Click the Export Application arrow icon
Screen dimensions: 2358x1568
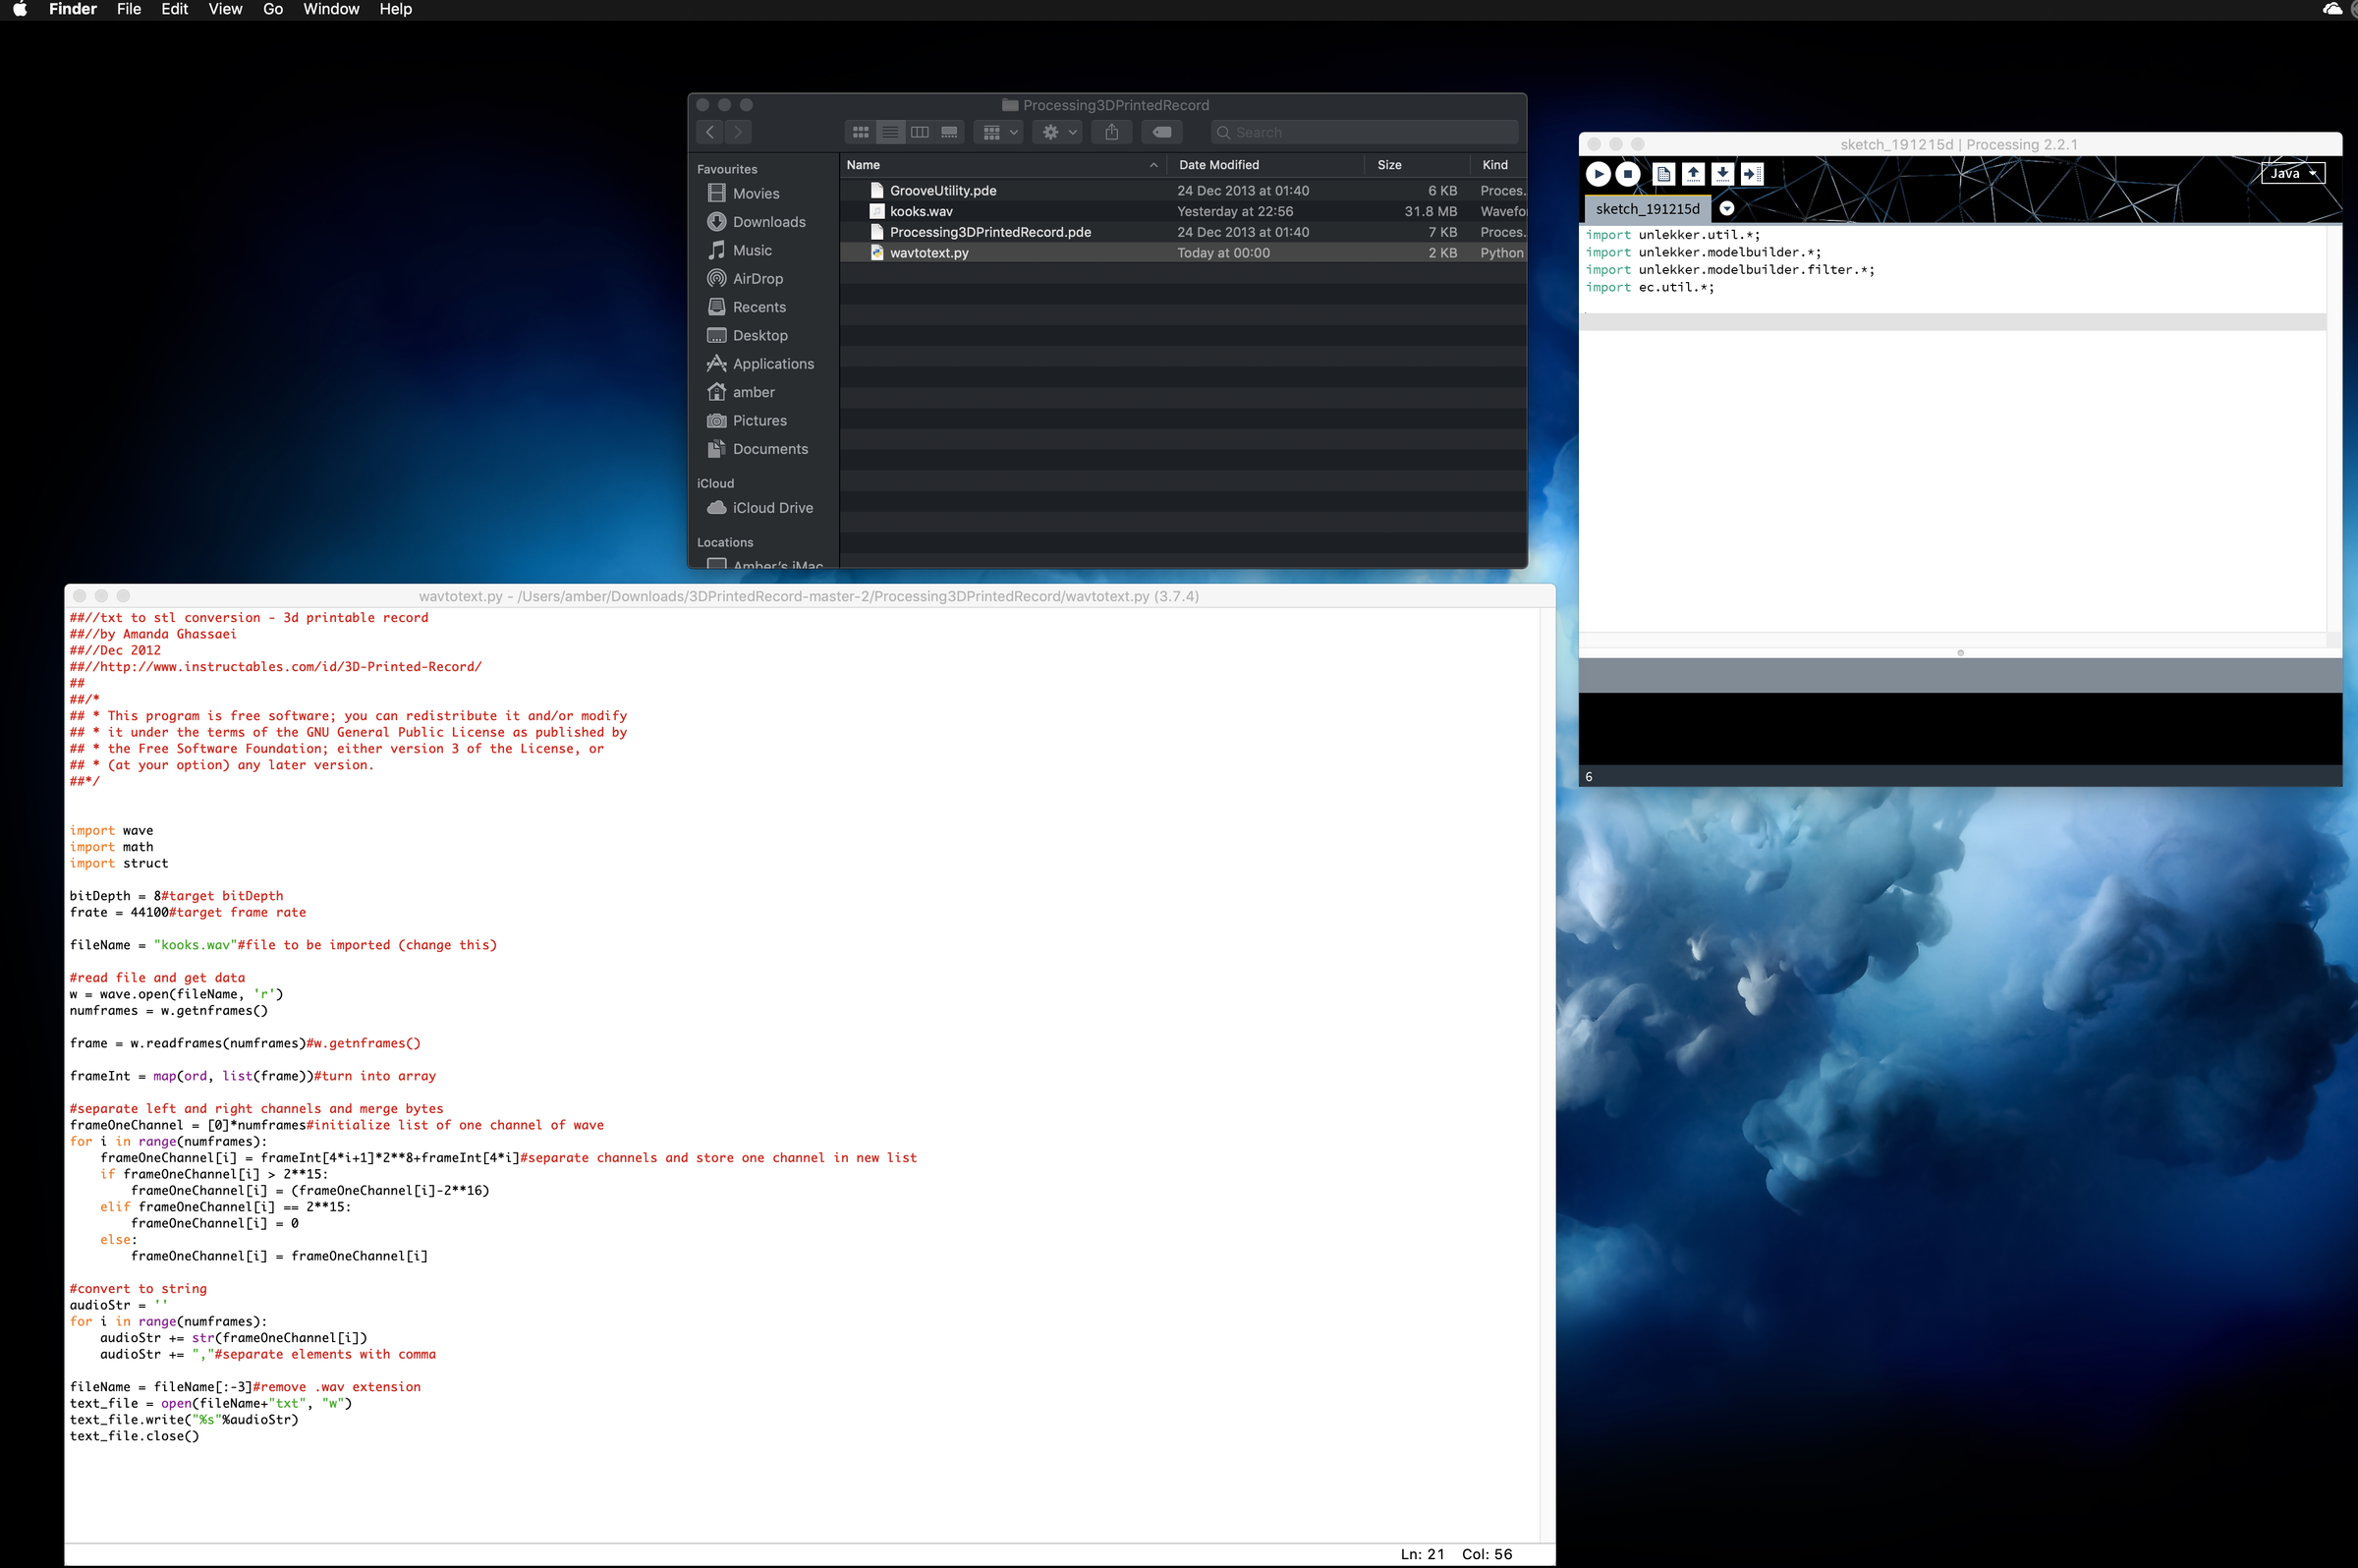coord(1752,174)
